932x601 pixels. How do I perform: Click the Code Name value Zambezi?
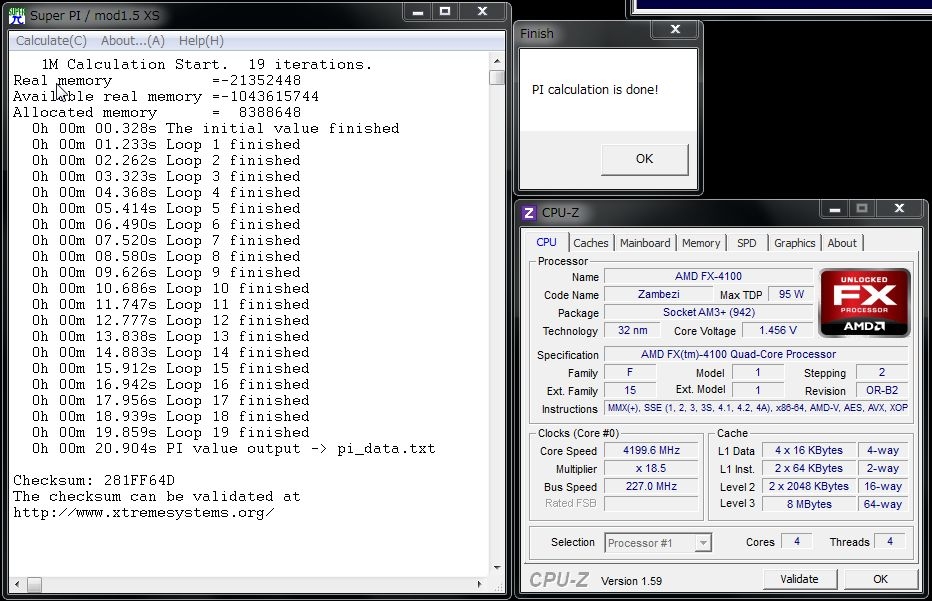[x=658, y=294]
